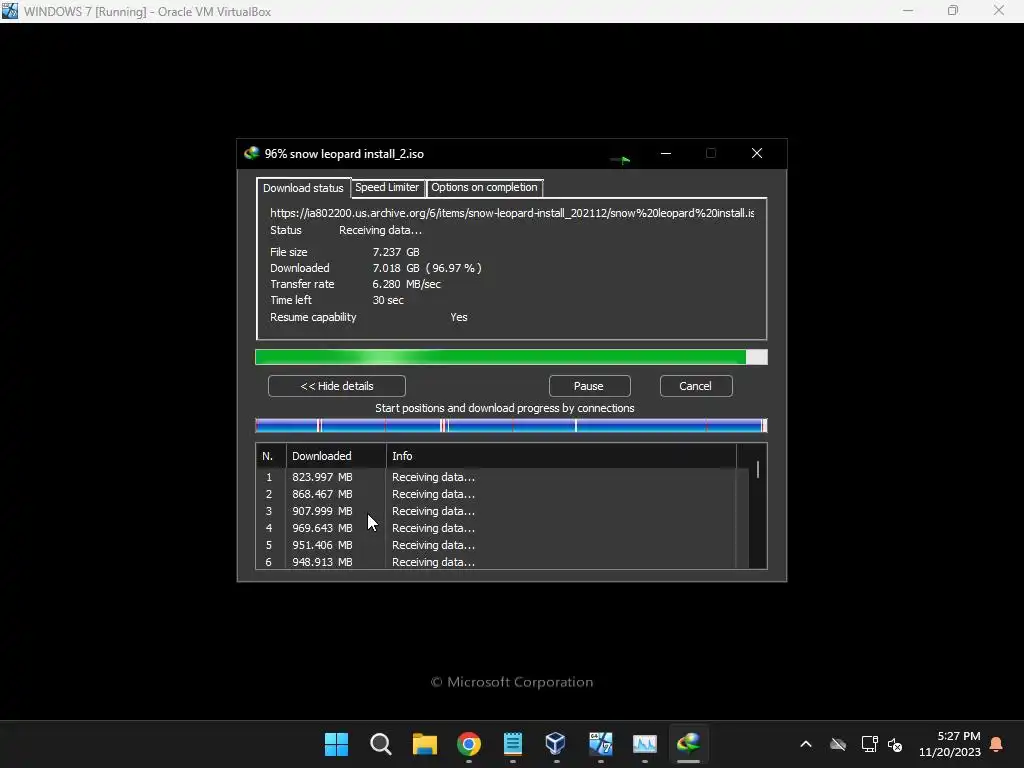Show hidden system tray icons
The height and width of the screenshot is (768, 1024).
click(x=806, y=744)
